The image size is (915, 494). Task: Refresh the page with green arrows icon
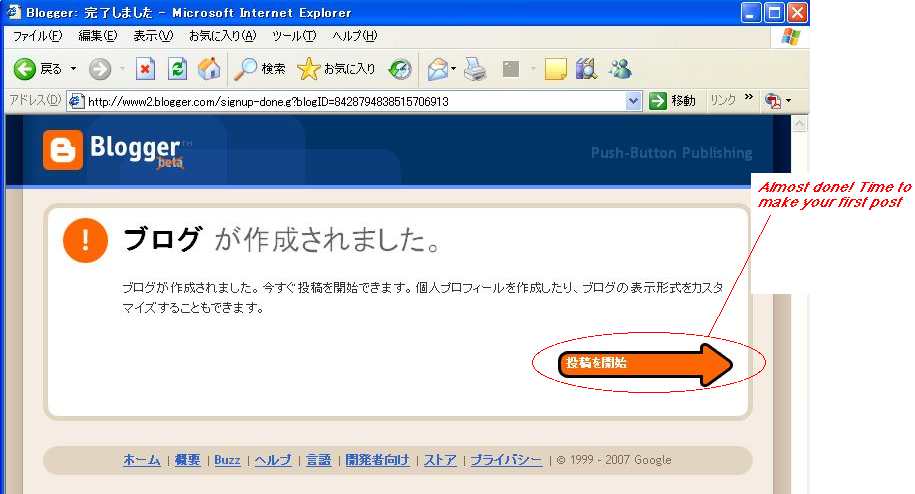pyautogui.click(x=177, y=69)
